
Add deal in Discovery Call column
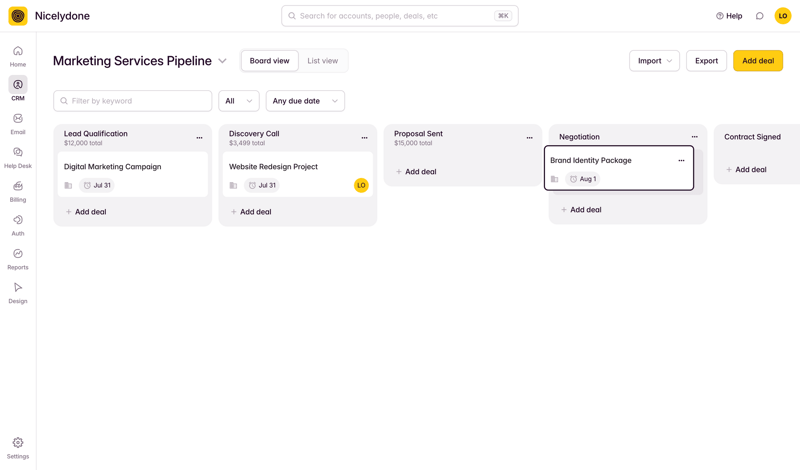pos(251,212)
